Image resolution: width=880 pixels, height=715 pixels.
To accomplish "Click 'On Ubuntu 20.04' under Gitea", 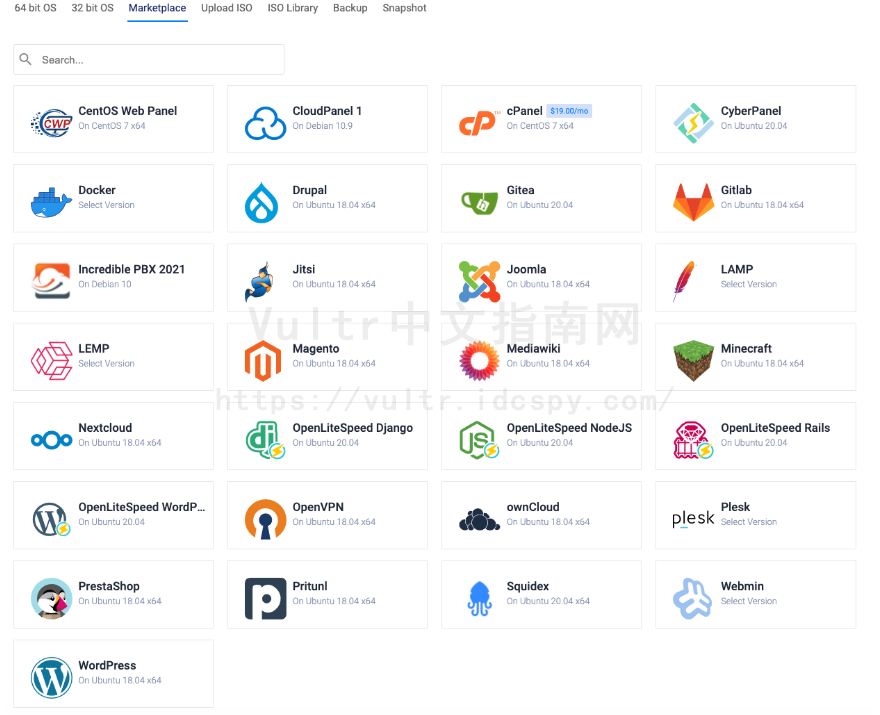I will click(x=539, y=205).
